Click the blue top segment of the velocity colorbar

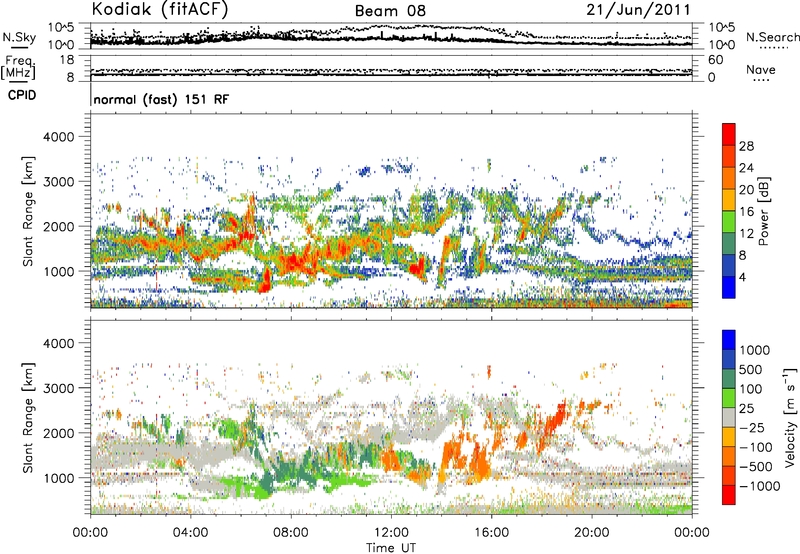pos(729,340)
